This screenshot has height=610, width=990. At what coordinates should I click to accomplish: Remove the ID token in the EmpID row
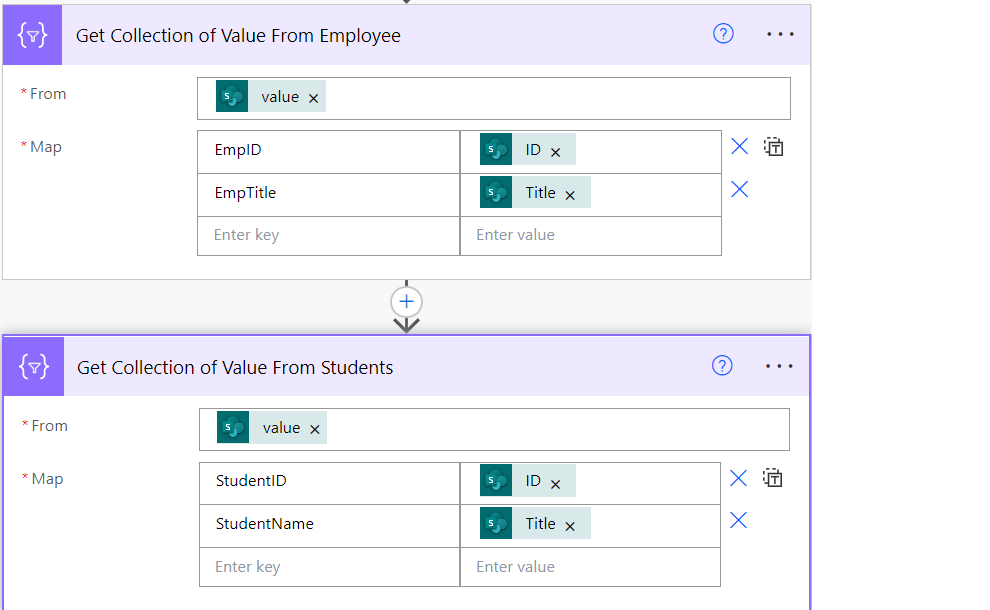coord(555,152)
